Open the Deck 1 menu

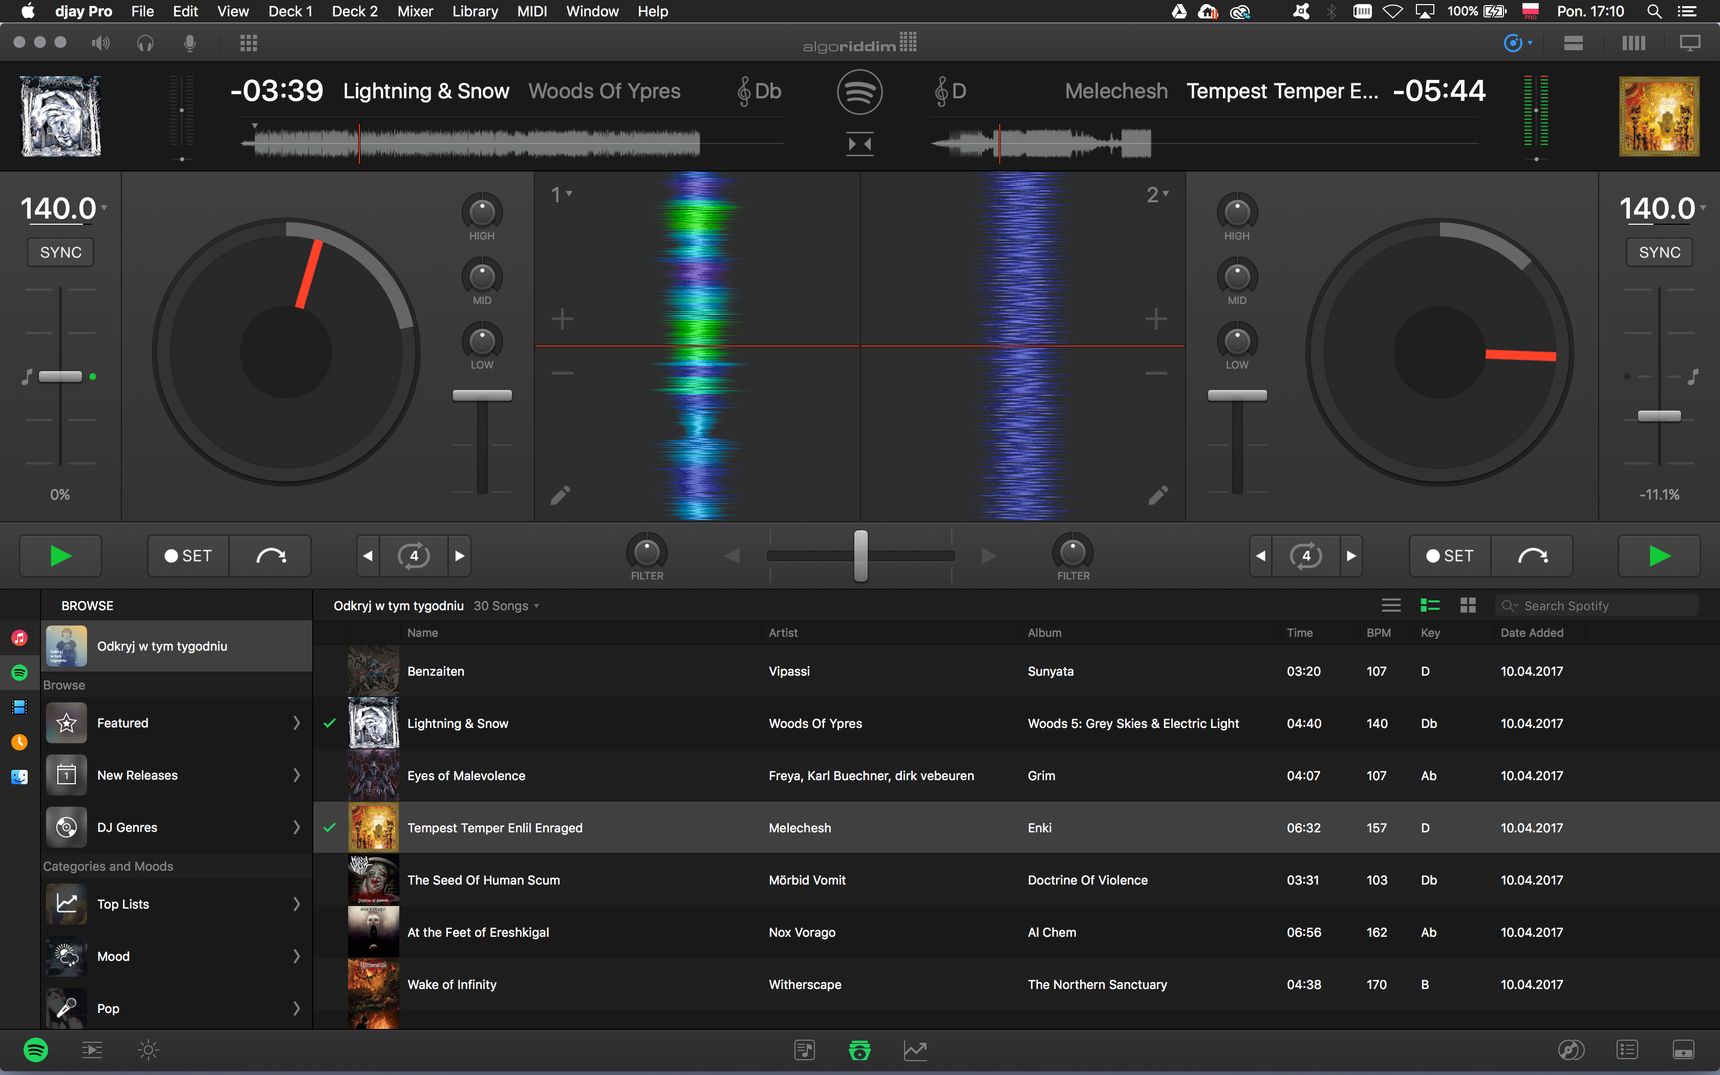click(290, 11)
